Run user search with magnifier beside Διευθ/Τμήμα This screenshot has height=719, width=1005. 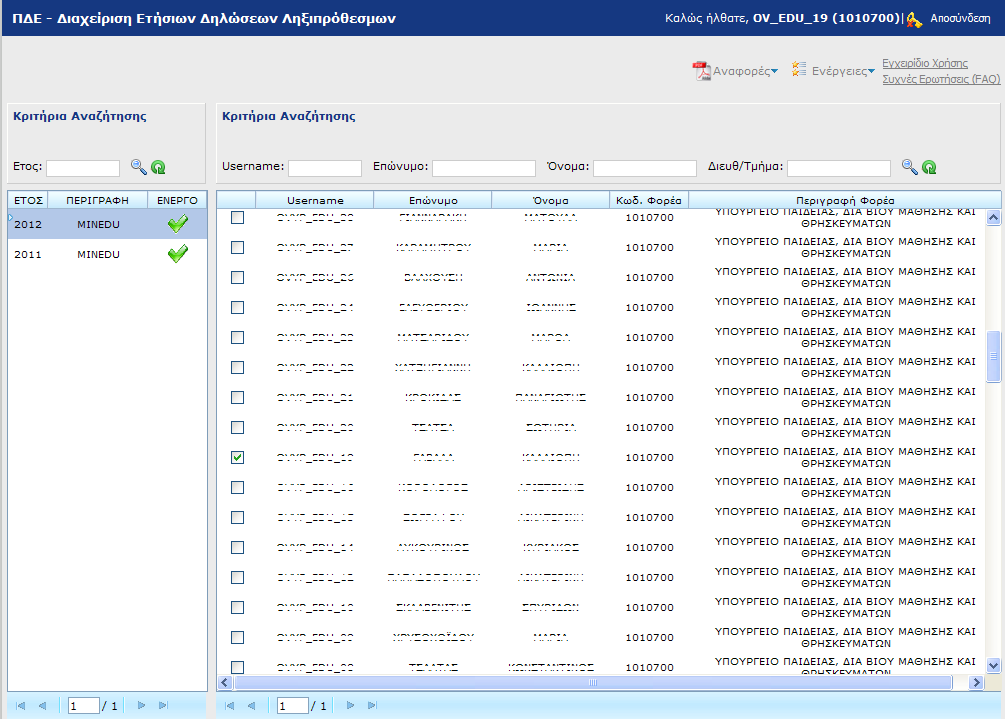point(909,167)
